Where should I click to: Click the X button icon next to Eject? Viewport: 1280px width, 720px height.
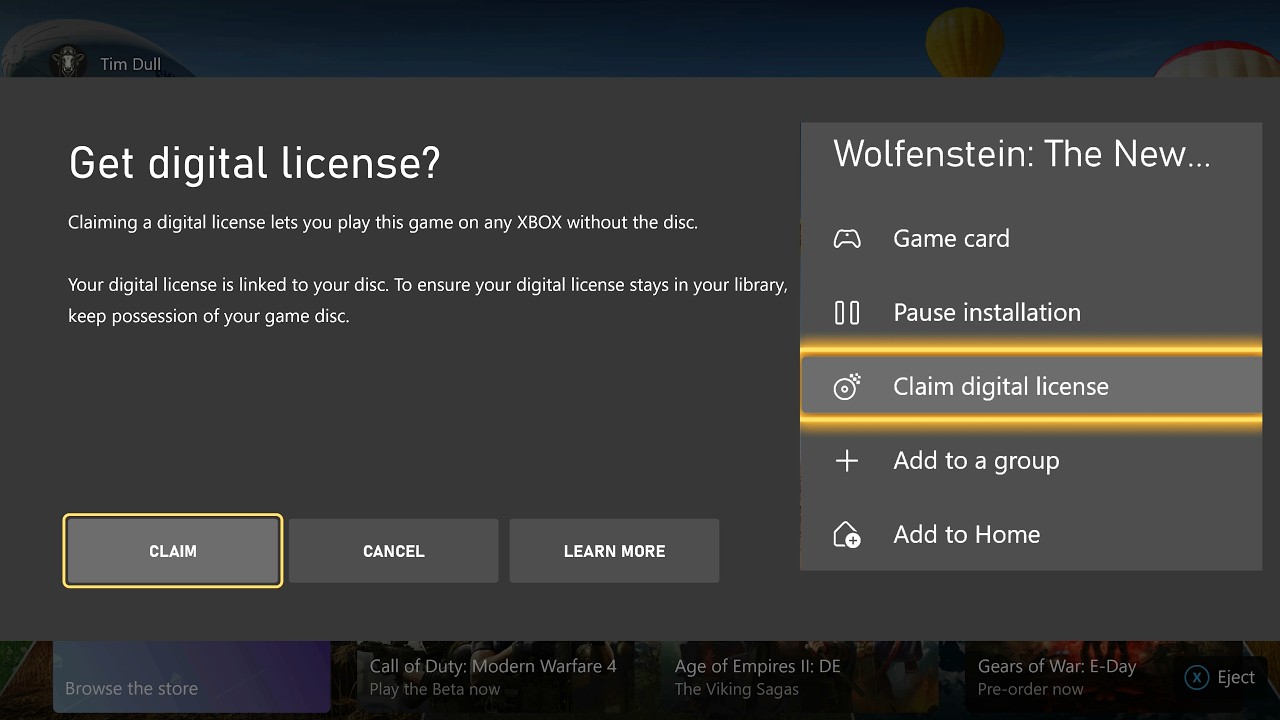(1197, 677)
